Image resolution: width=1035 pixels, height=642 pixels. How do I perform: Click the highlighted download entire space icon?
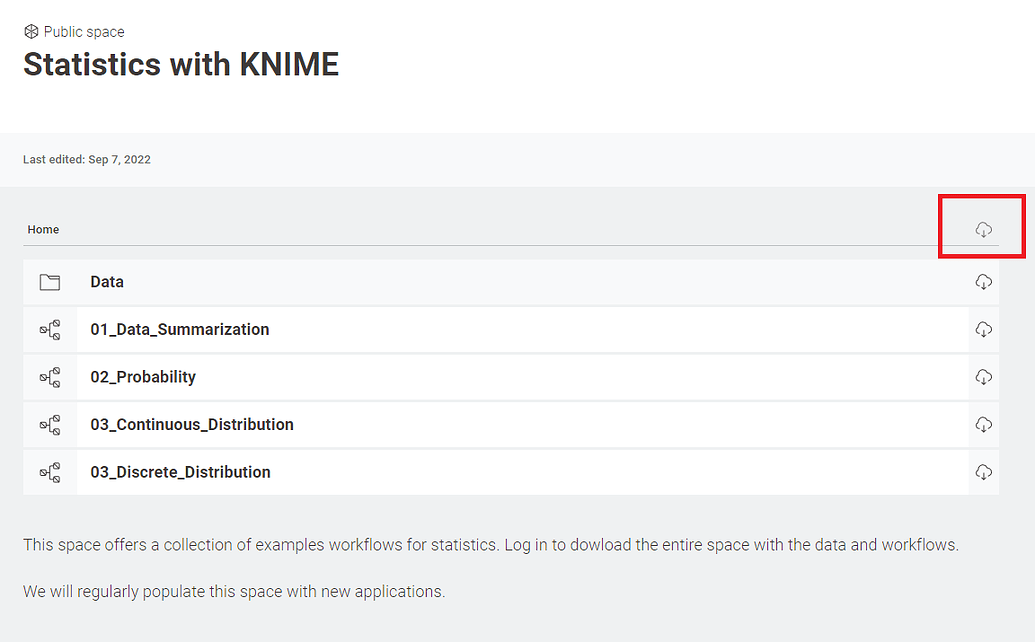pyautogui.click(x=982, y=228)
